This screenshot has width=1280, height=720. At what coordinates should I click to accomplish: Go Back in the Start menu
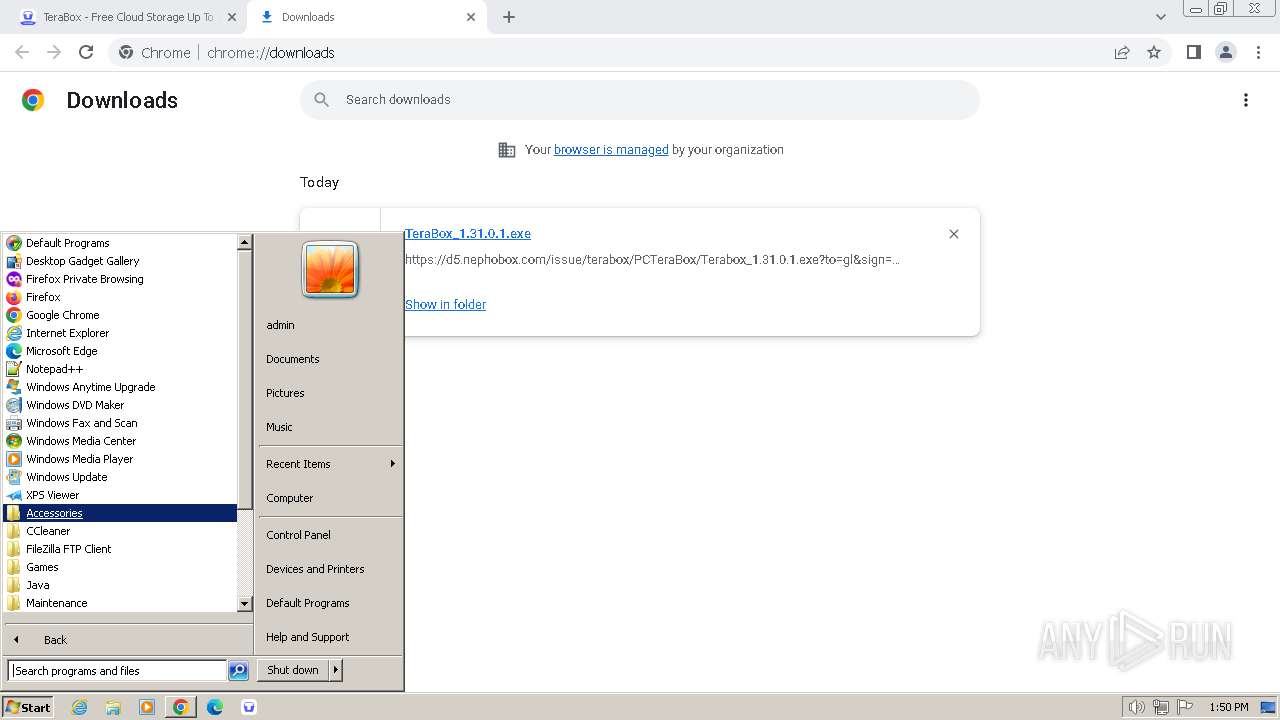click(x=128, y=640)
